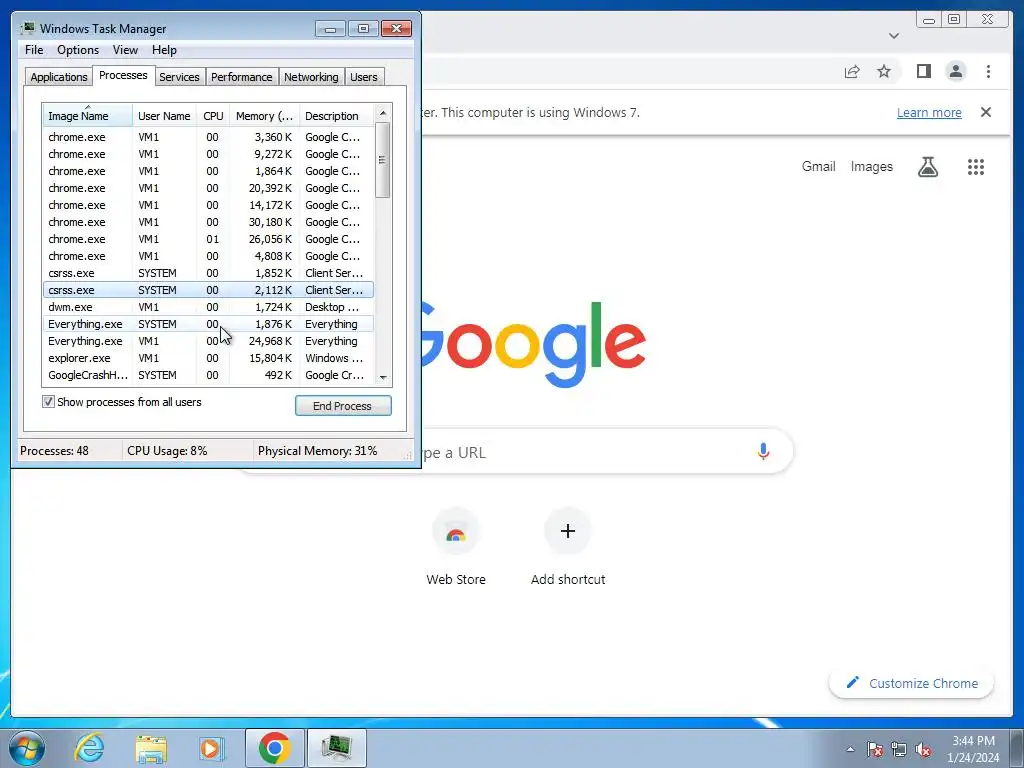The image size is (1024, 768).
Task: Click the Physical Memory: 31% status
Action: [x=317, y=451]
